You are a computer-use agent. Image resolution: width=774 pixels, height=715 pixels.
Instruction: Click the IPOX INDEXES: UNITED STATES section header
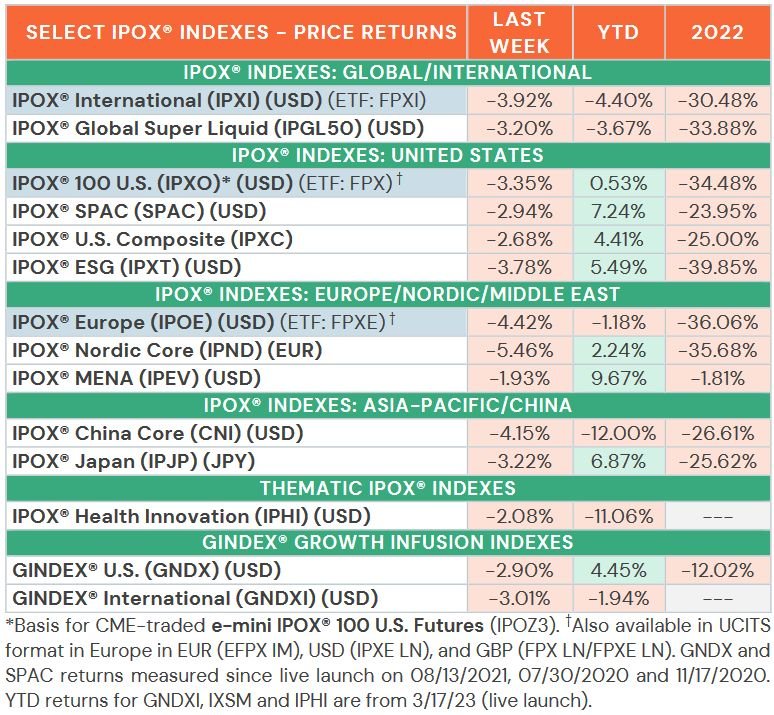(x=387, y=156)
